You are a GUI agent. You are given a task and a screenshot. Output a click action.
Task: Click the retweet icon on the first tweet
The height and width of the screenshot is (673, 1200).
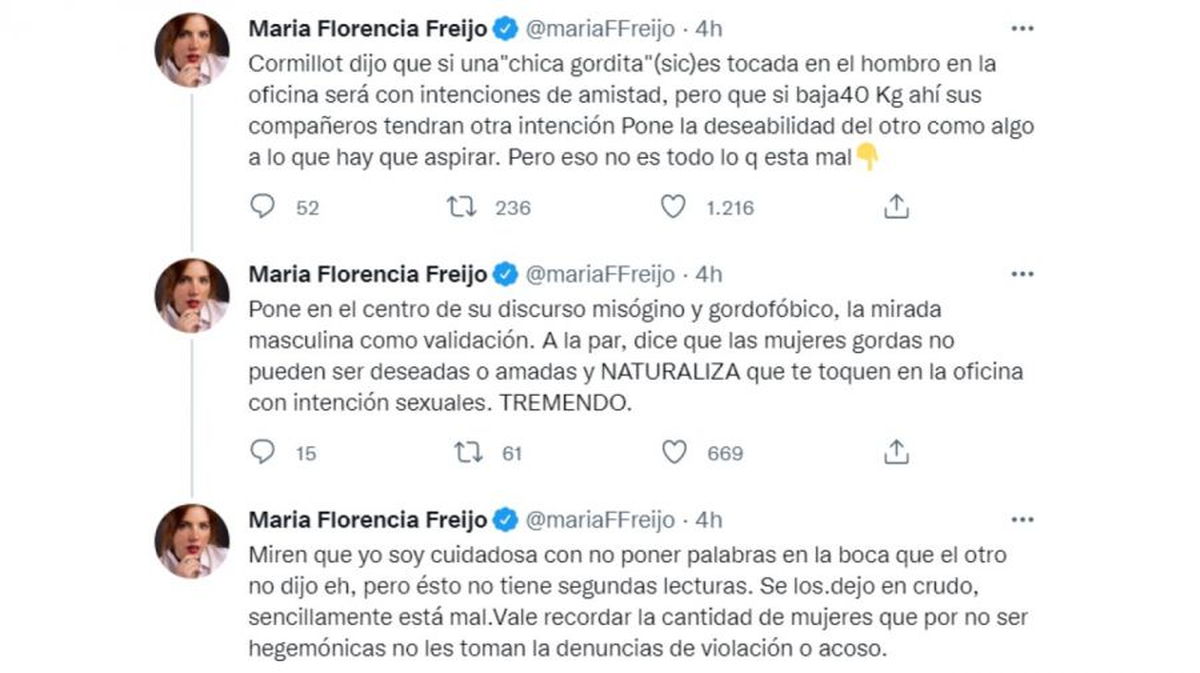pyautogui.click(x=462, y=207)
